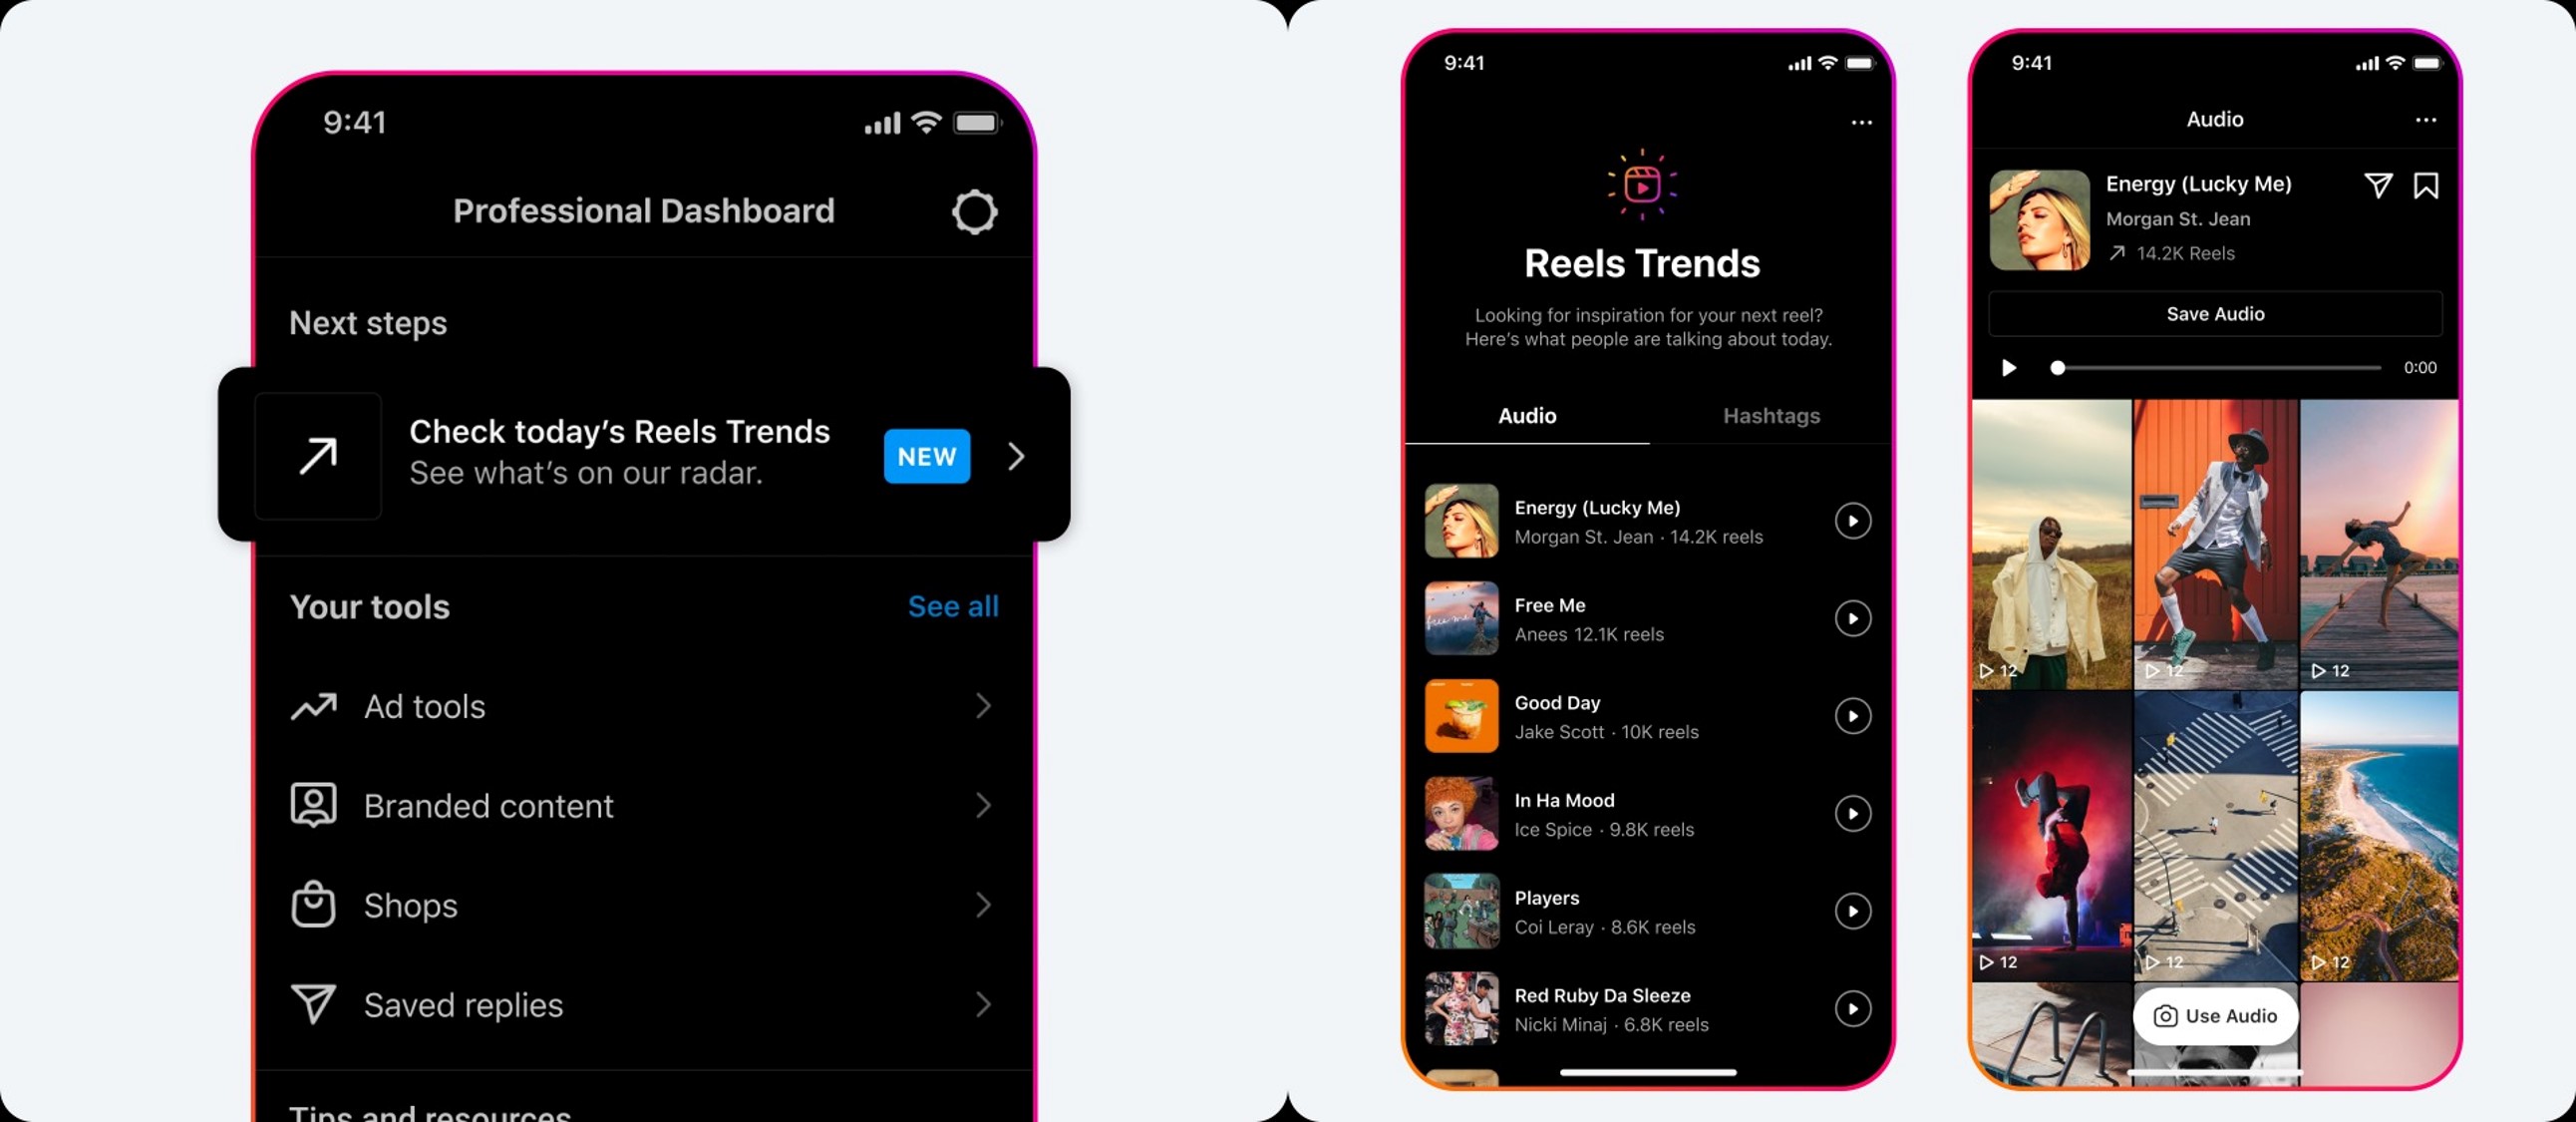Click the branded content profile icon
2576x1122 pixels.
312,805
